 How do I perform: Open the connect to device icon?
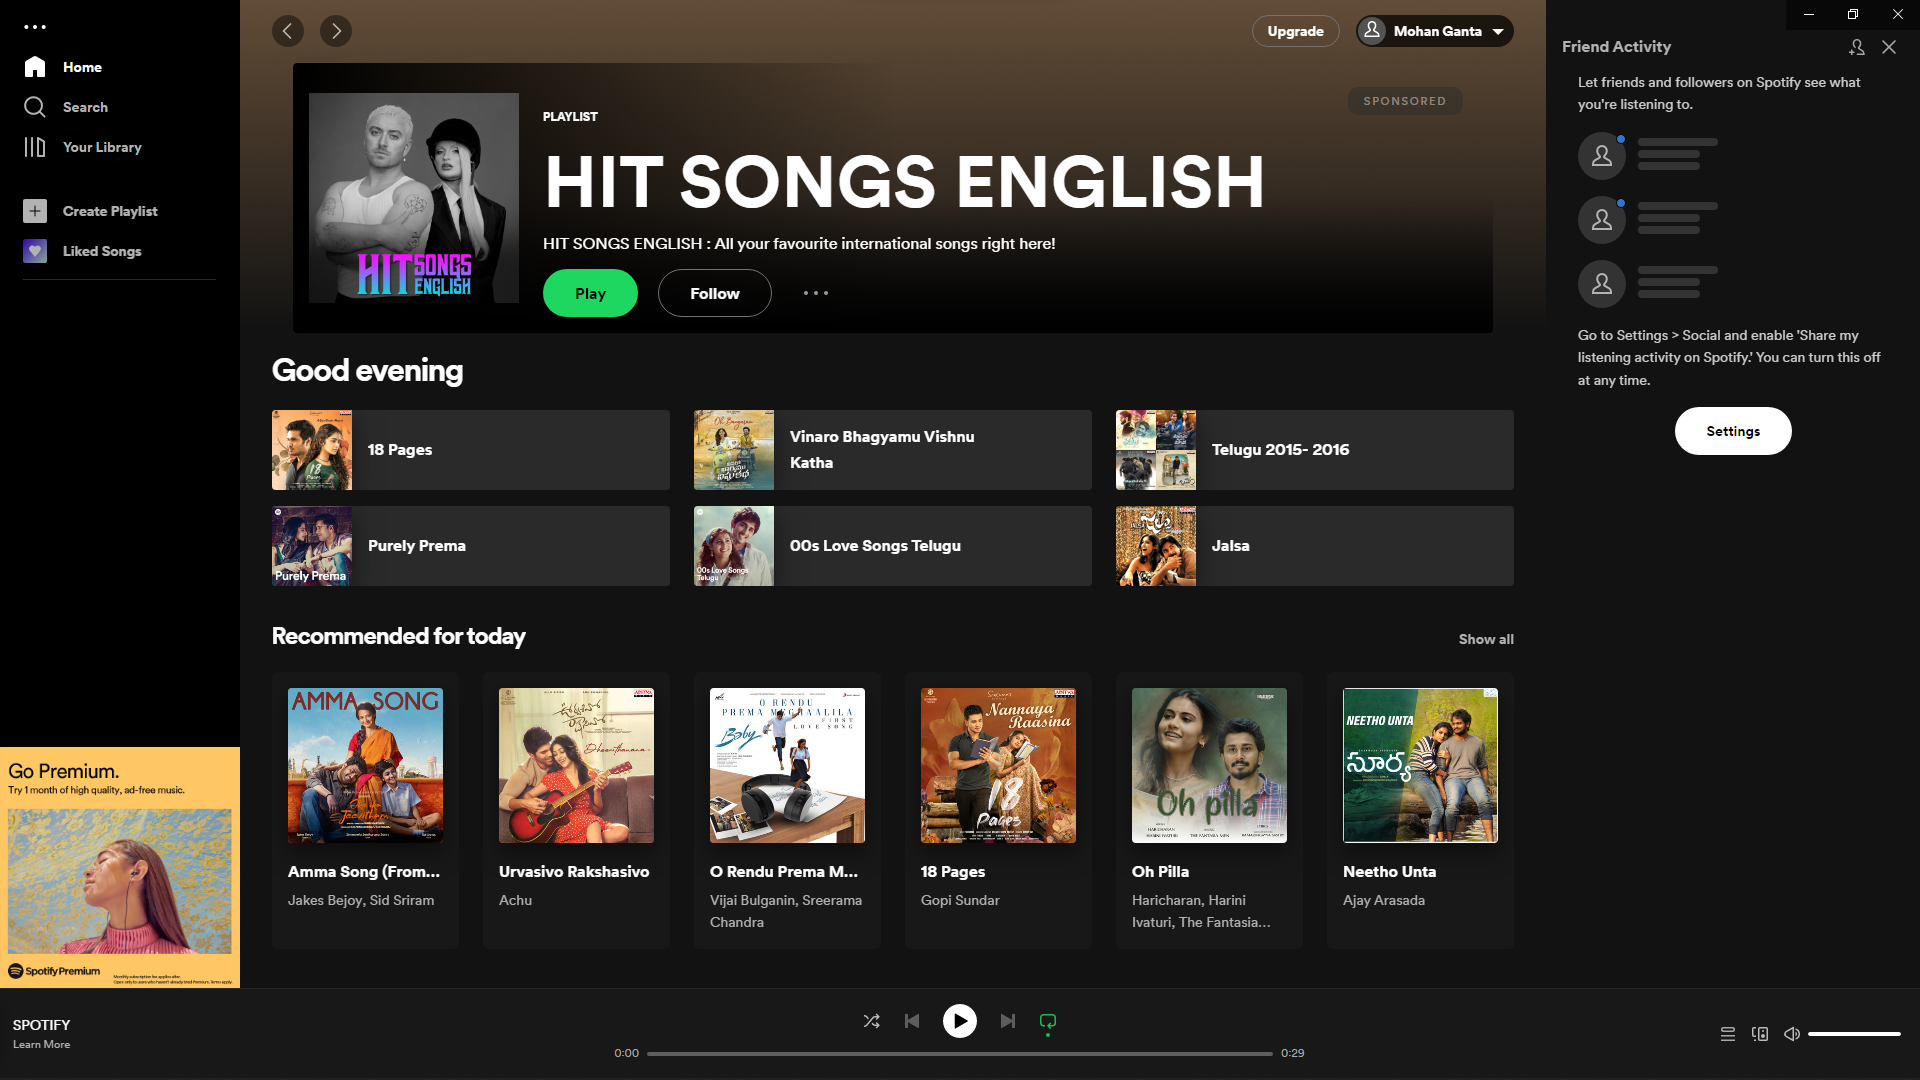point(1760,1034)
